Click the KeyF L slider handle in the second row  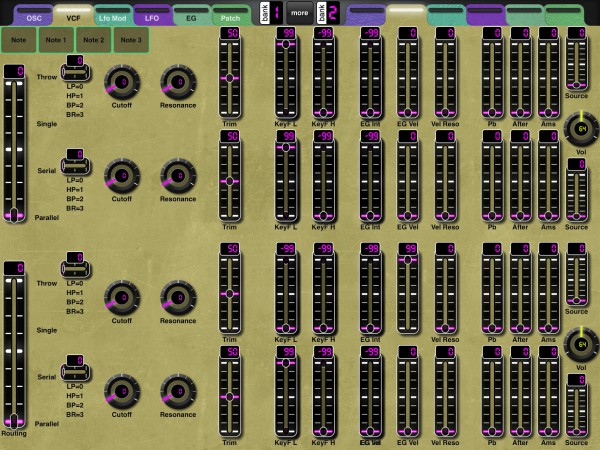(286, 147)
